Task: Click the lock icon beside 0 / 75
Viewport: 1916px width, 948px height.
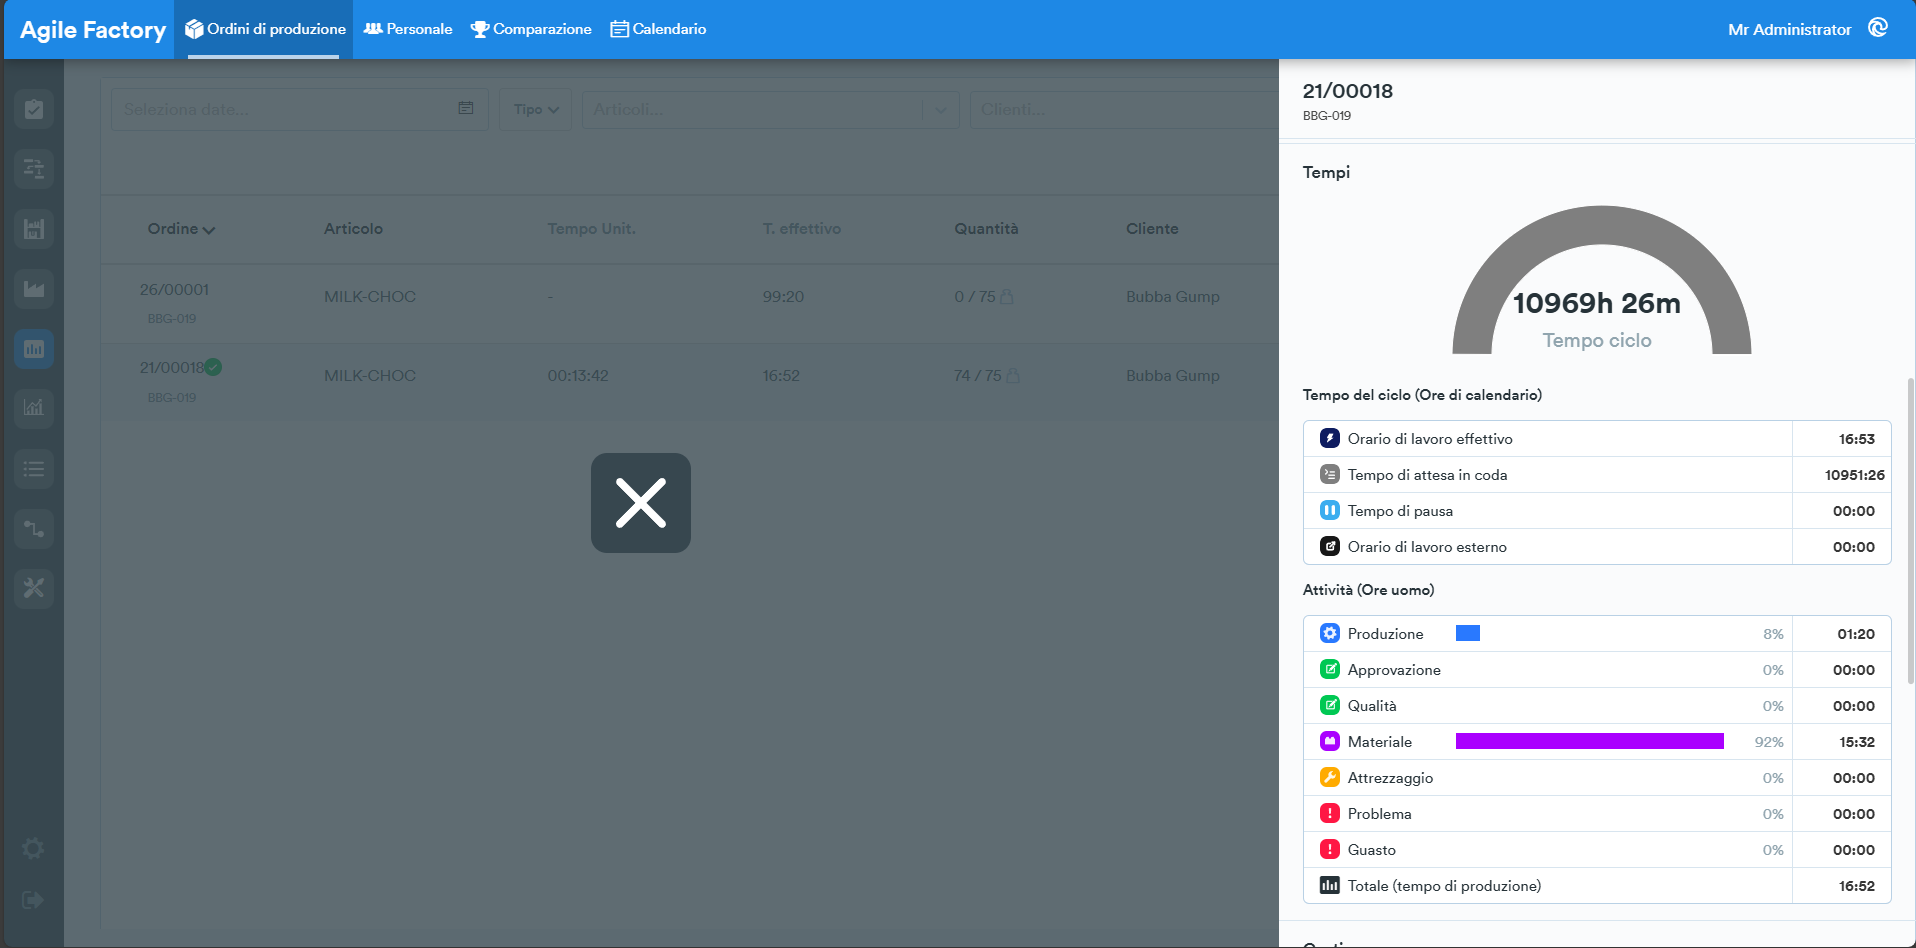Action: pos(1007,297)
